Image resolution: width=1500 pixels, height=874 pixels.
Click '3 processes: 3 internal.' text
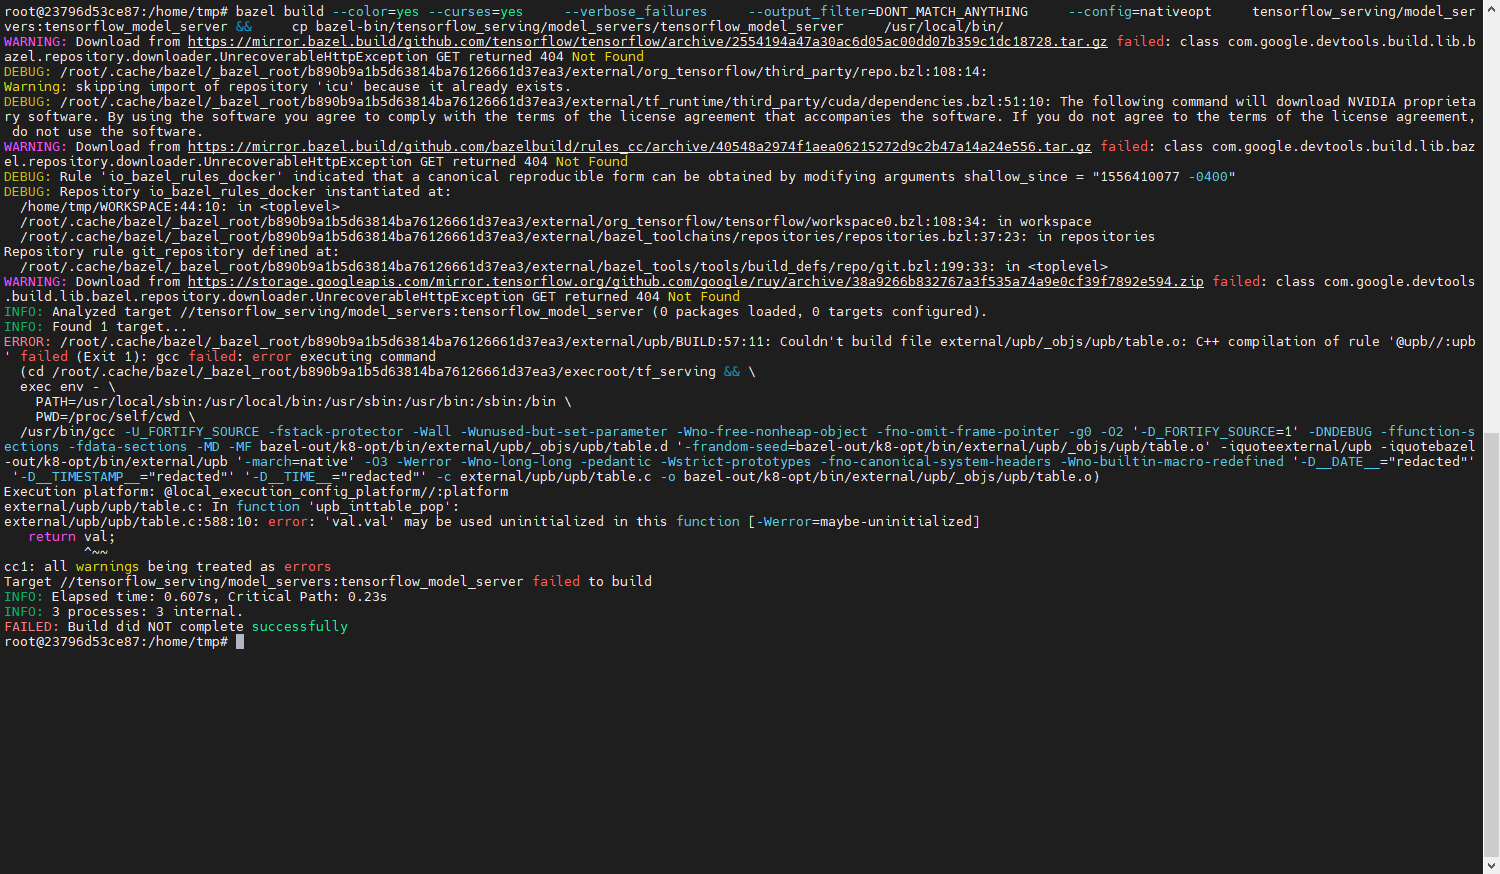point(148,612)
